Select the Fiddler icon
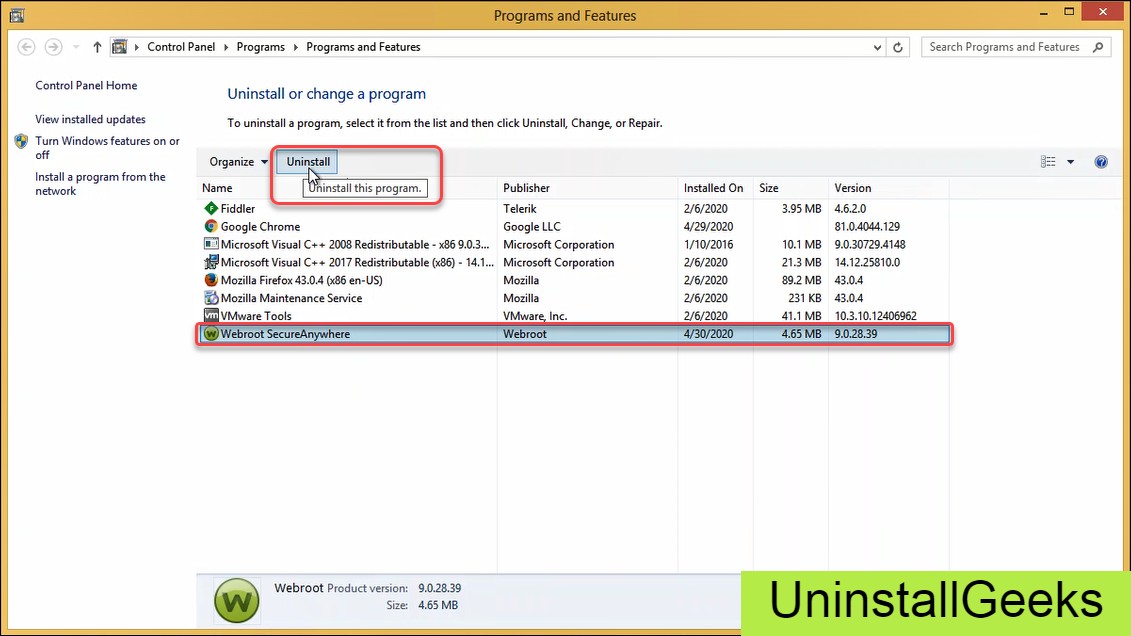The image size is (1131, 636). click(x=211, y=208)
